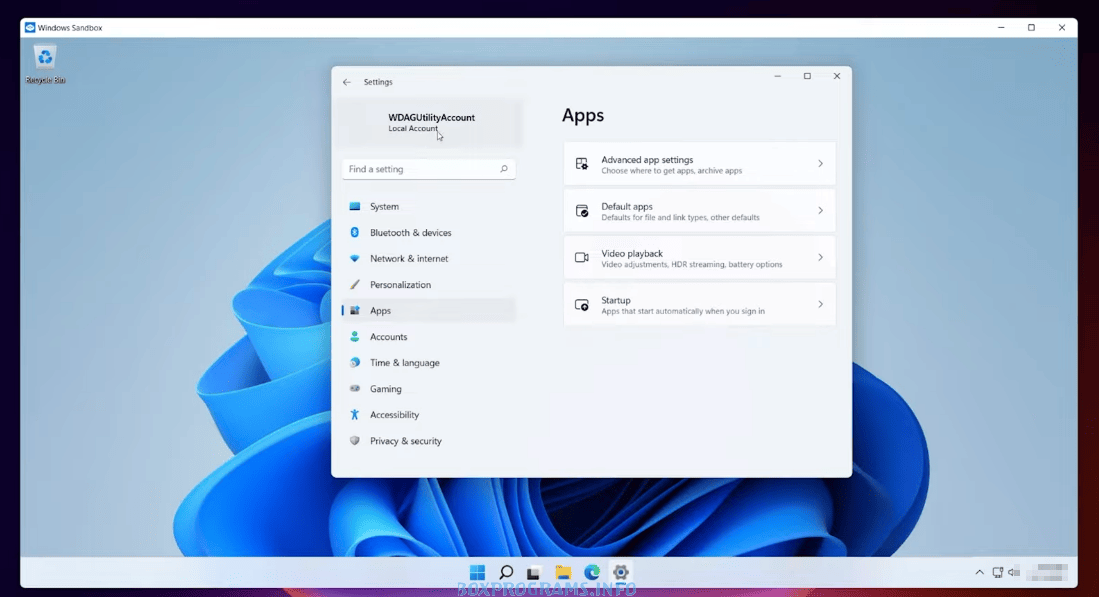Image resolution: width=1099 pixels, height=597 pixels.
Task: Launch File Explorer from the taskbar
Action: tap(563, 572)
